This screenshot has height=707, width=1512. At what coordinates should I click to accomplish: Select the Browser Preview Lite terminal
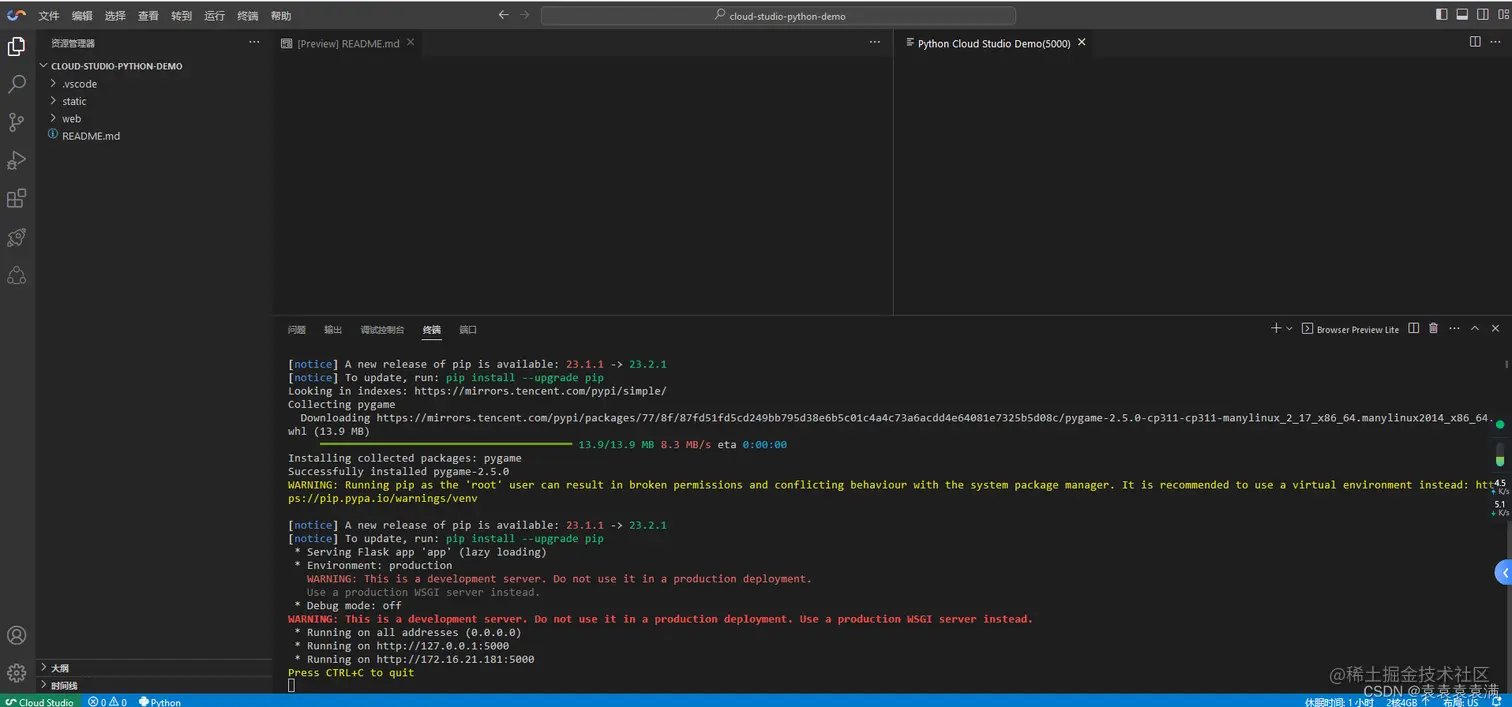click(1350, 329)
